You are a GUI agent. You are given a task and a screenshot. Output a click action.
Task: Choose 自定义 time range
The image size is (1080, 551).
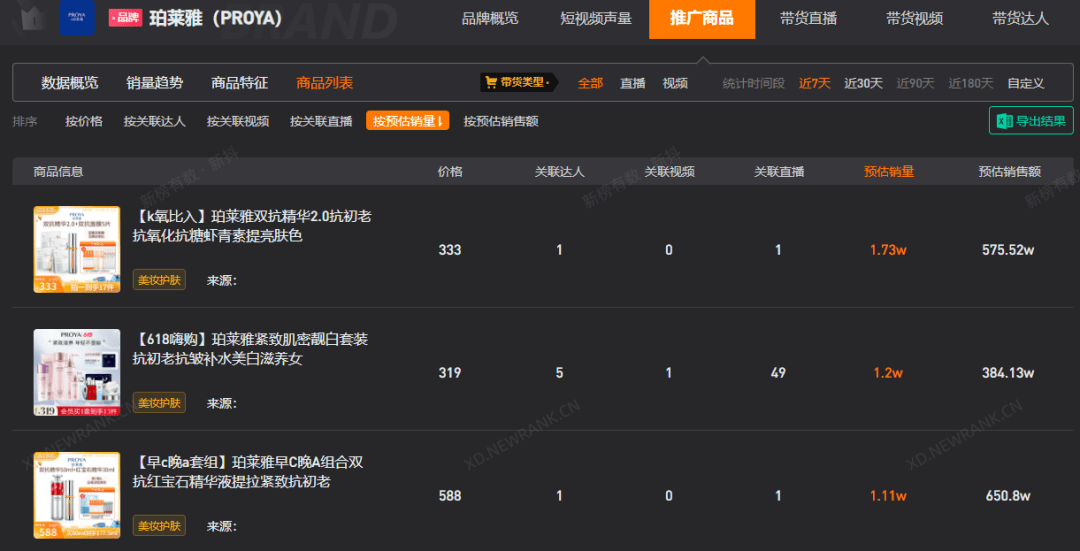(x=1026, y=83)
